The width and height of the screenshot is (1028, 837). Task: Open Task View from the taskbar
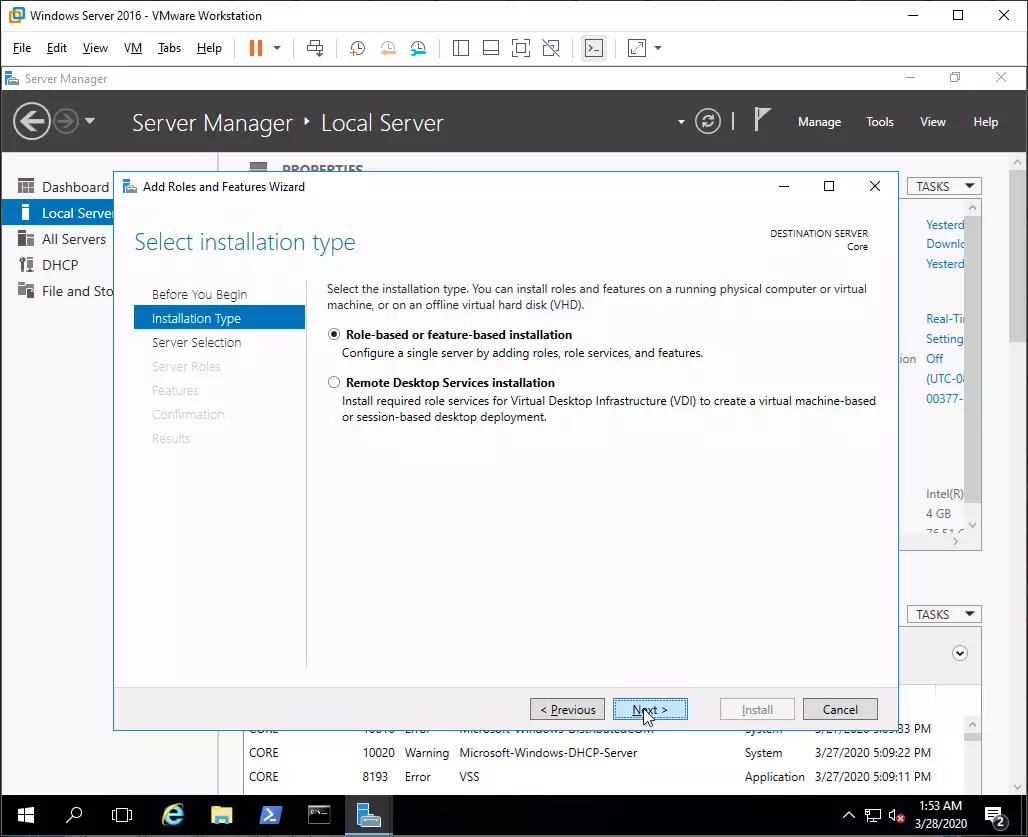pyautogui.click(x=122, y=815)
